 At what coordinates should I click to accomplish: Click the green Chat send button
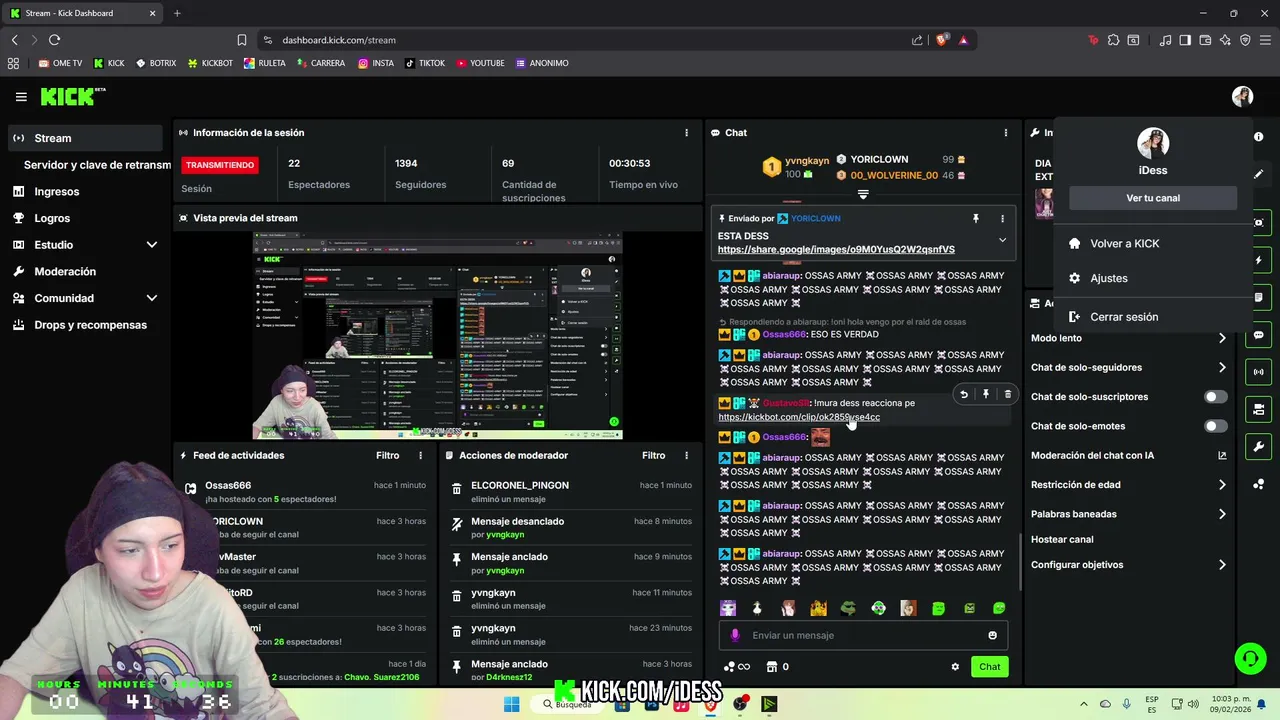click(989, 667)
